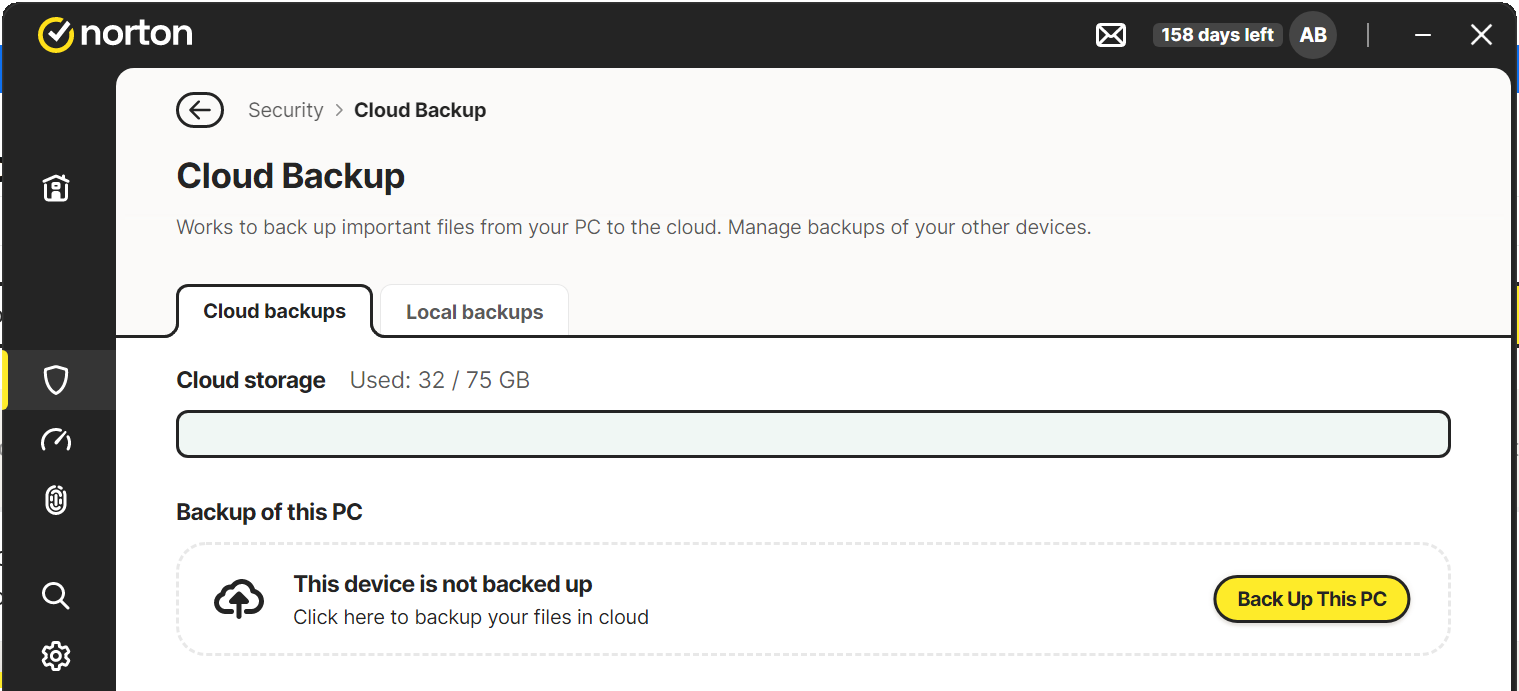Open the Home dashboard from the sidebar

pyautogui.click(x=56, y=188)
